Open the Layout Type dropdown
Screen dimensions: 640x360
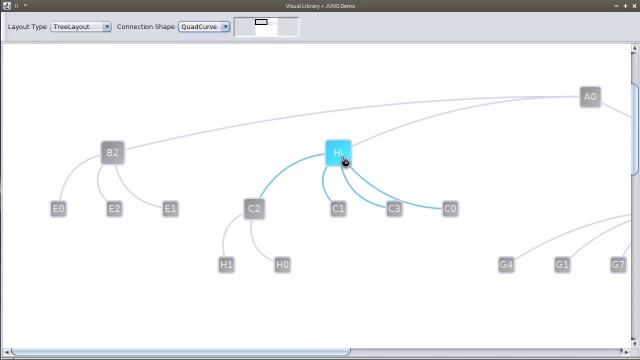pyautogui.click(x=81, y=27)
